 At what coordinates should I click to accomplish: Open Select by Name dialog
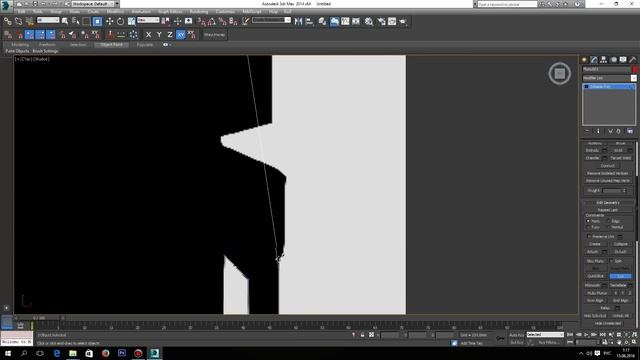coord(76,21)
